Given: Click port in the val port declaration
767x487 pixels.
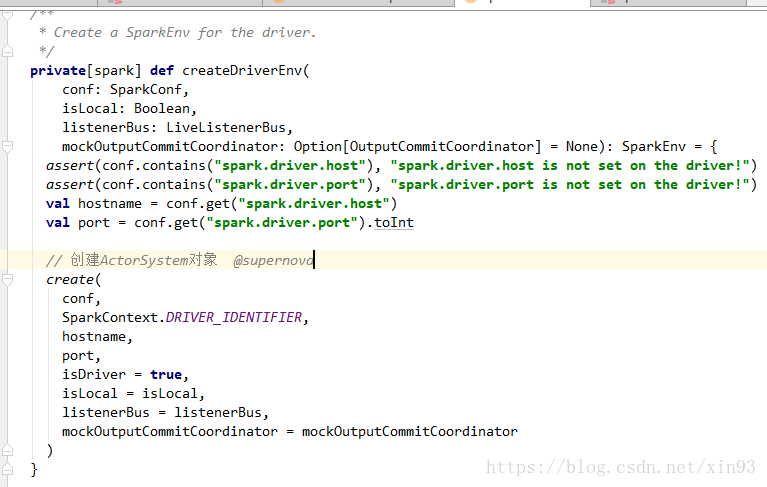Looking at the screenshot, I should tap(94, 223).
